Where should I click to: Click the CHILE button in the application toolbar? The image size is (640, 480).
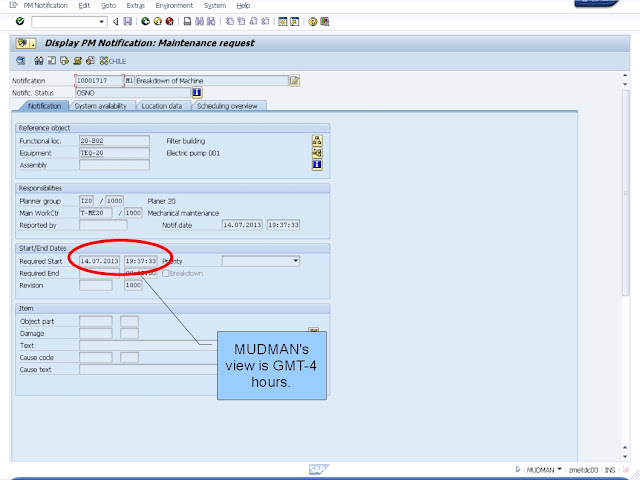113,61
